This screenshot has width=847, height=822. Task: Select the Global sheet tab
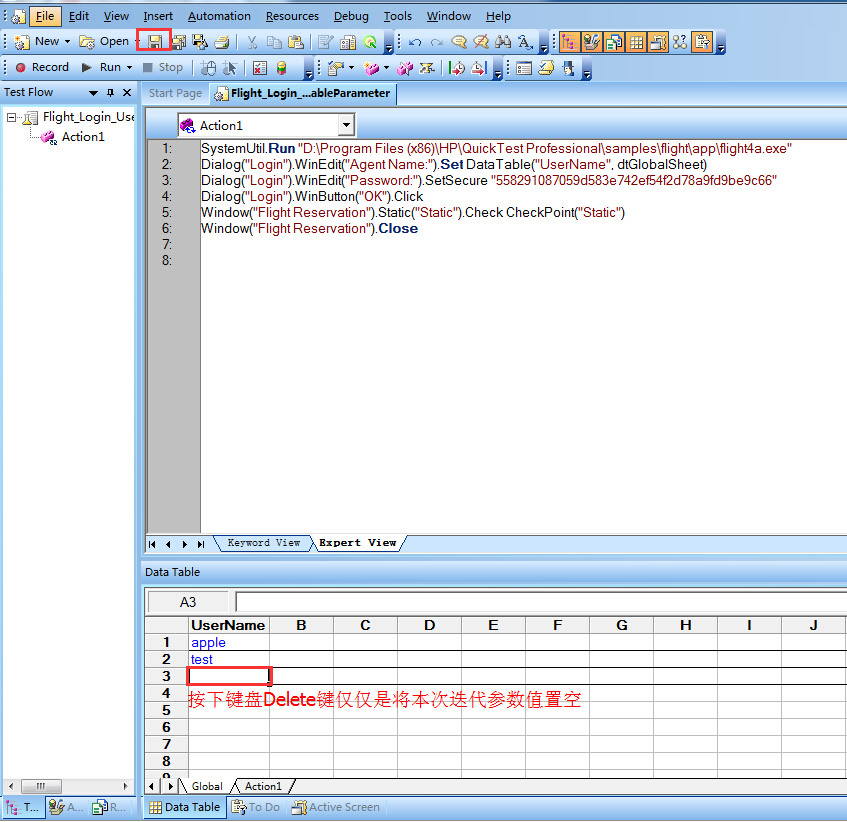pos(207,786)
